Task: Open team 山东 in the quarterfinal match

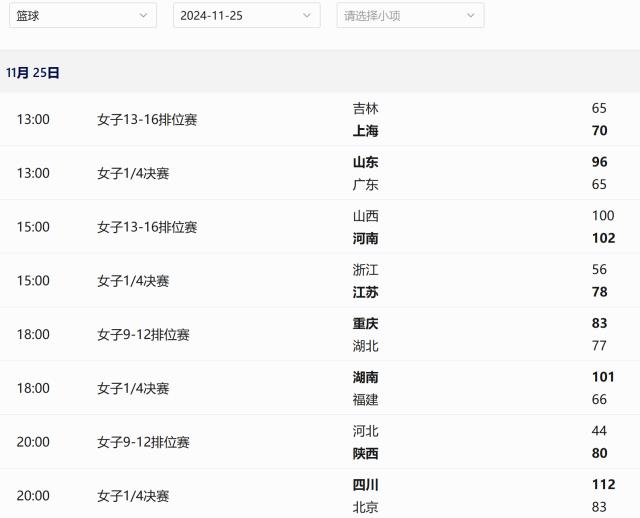Action: click(x=366, y=162)
